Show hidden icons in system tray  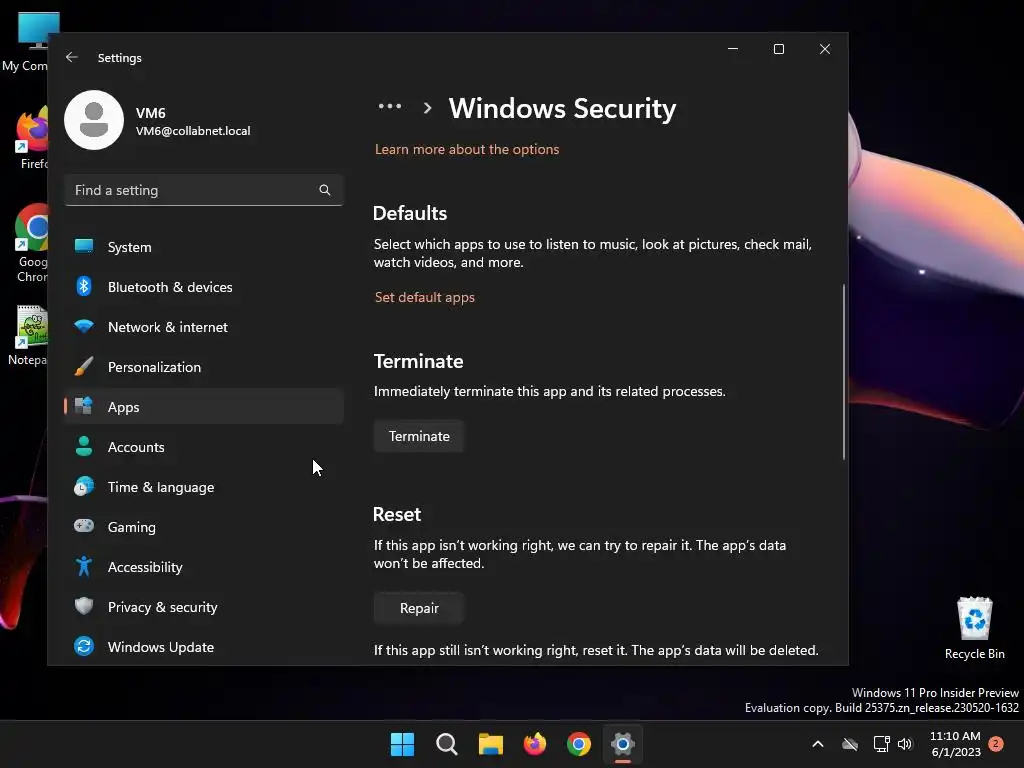tap(818, 744)
